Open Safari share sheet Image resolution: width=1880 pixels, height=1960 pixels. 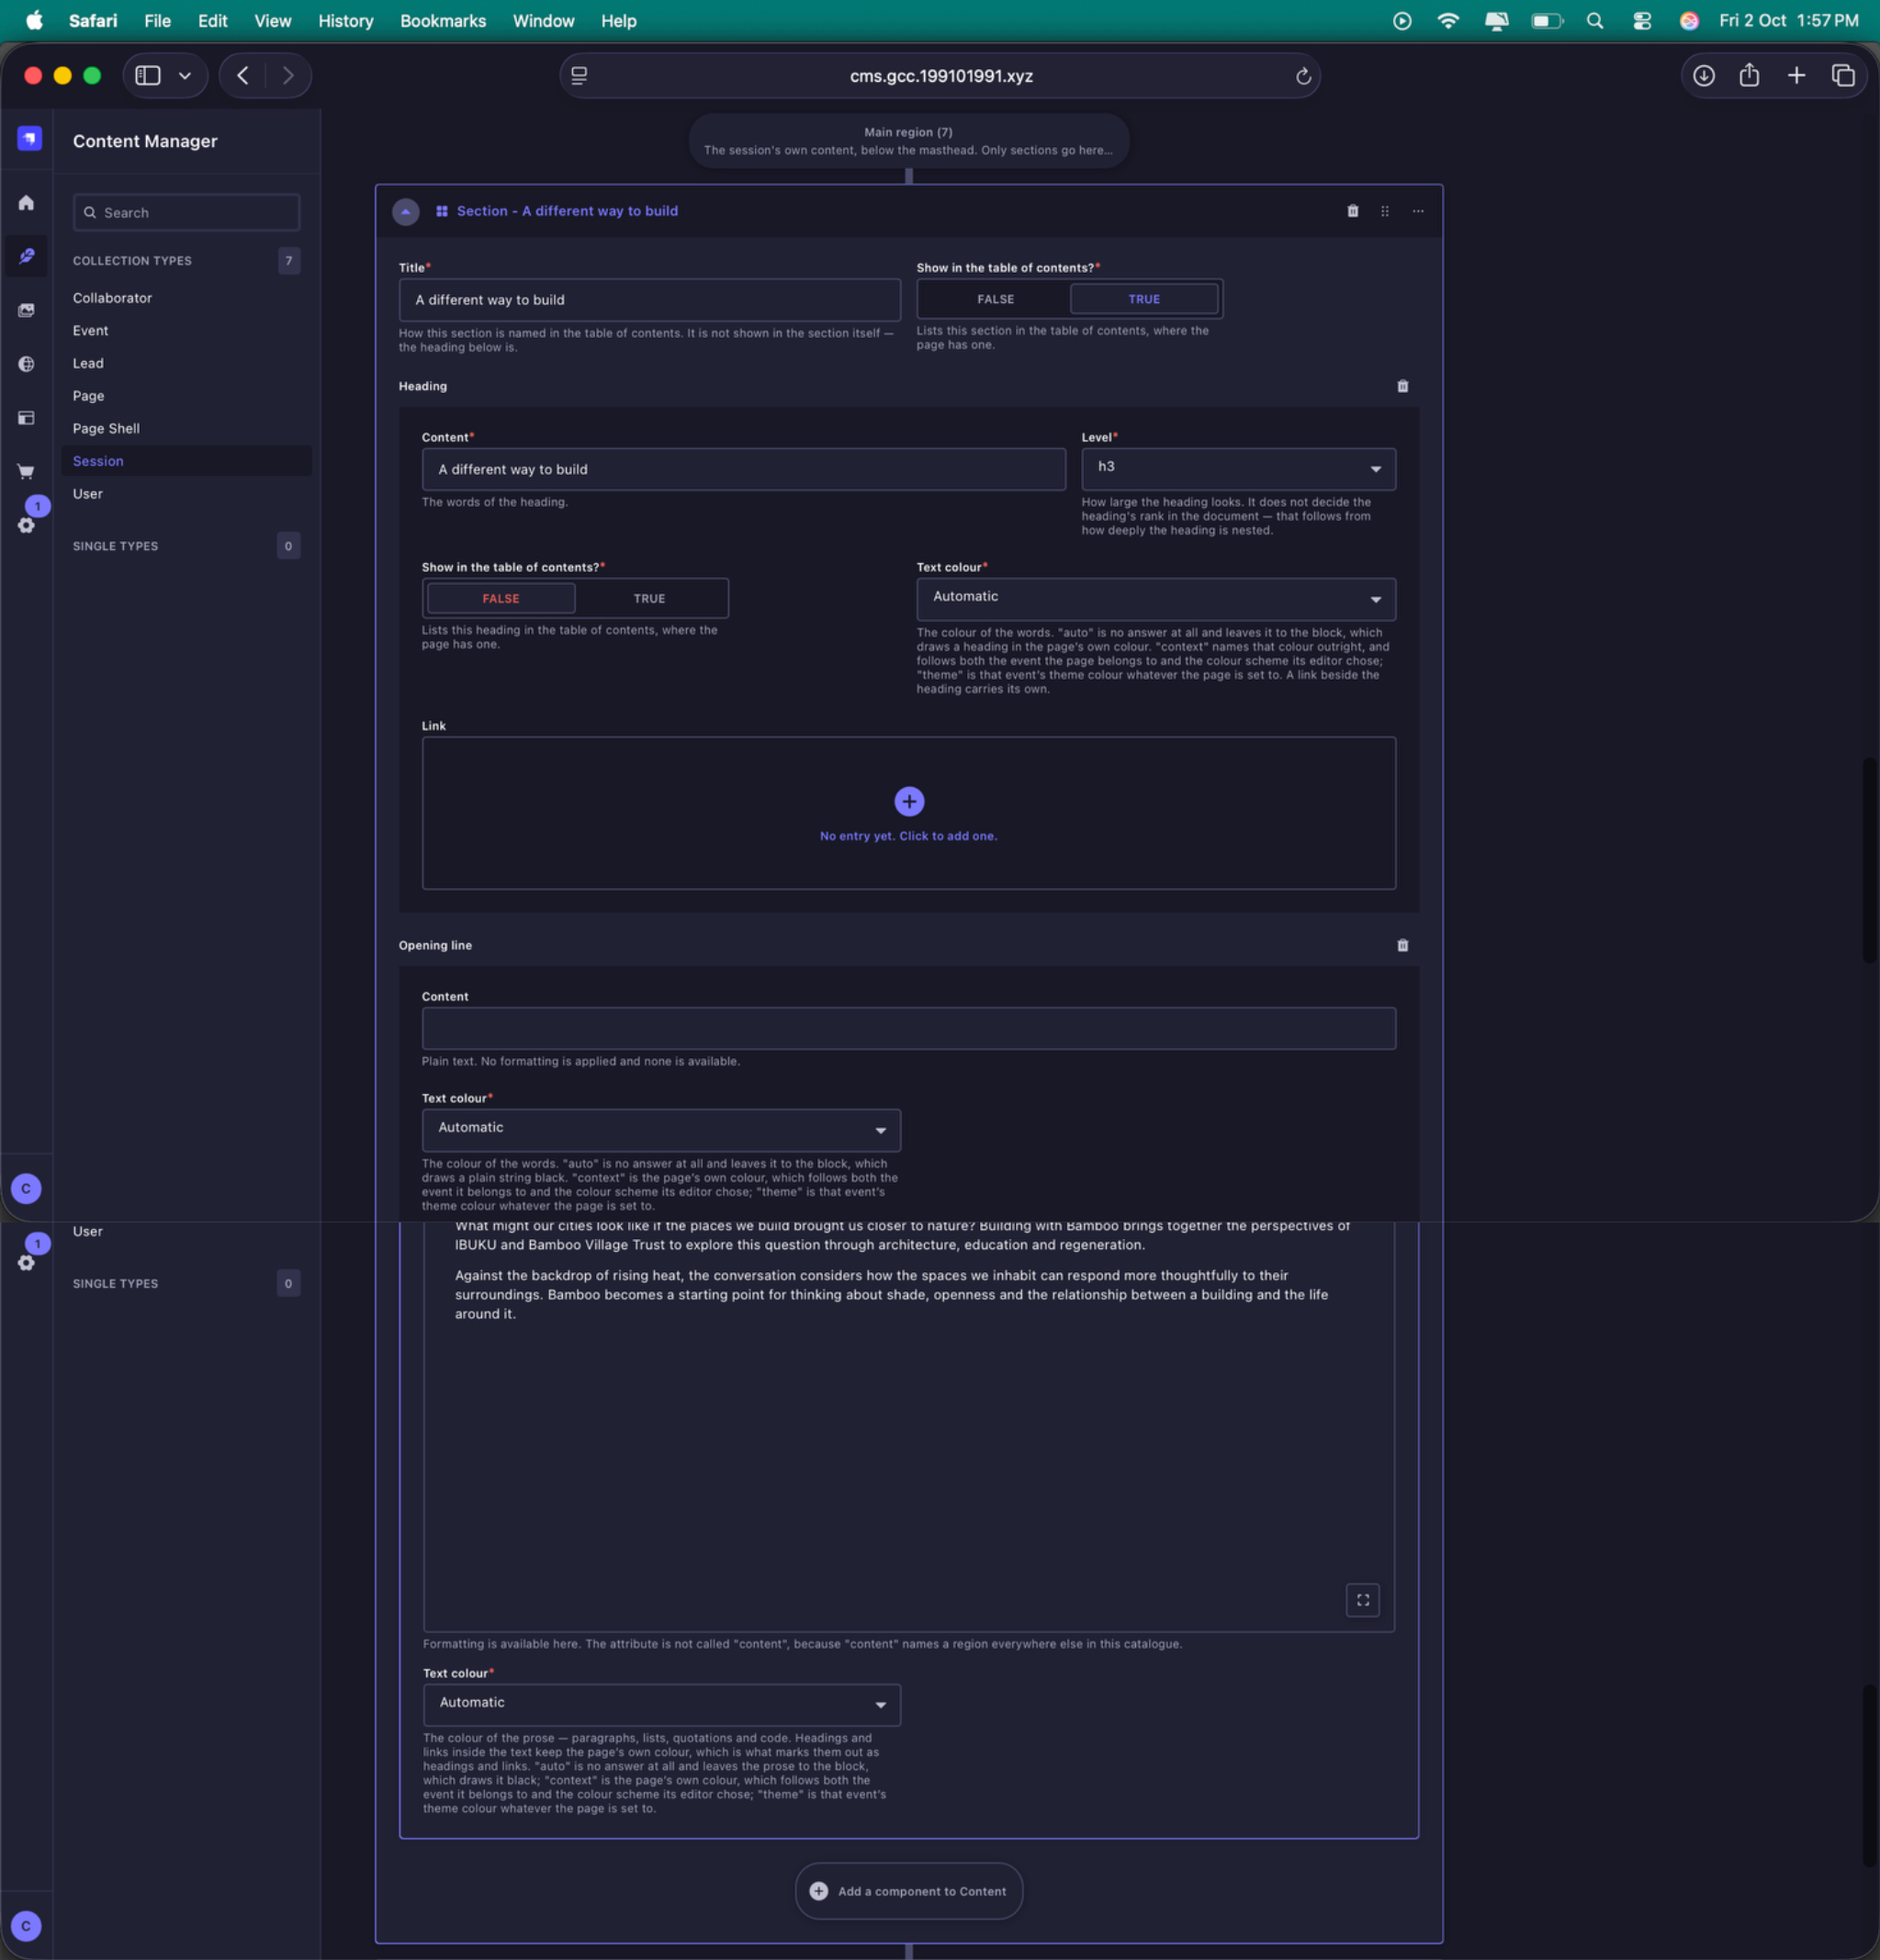[1749, 76]
